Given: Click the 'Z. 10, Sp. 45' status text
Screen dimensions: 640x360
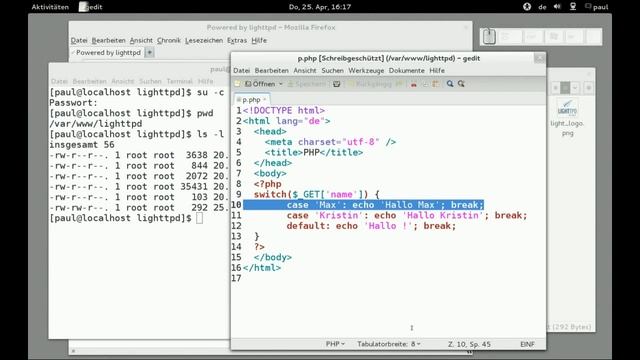Looking at the screenshot, I should click(469, 344).
